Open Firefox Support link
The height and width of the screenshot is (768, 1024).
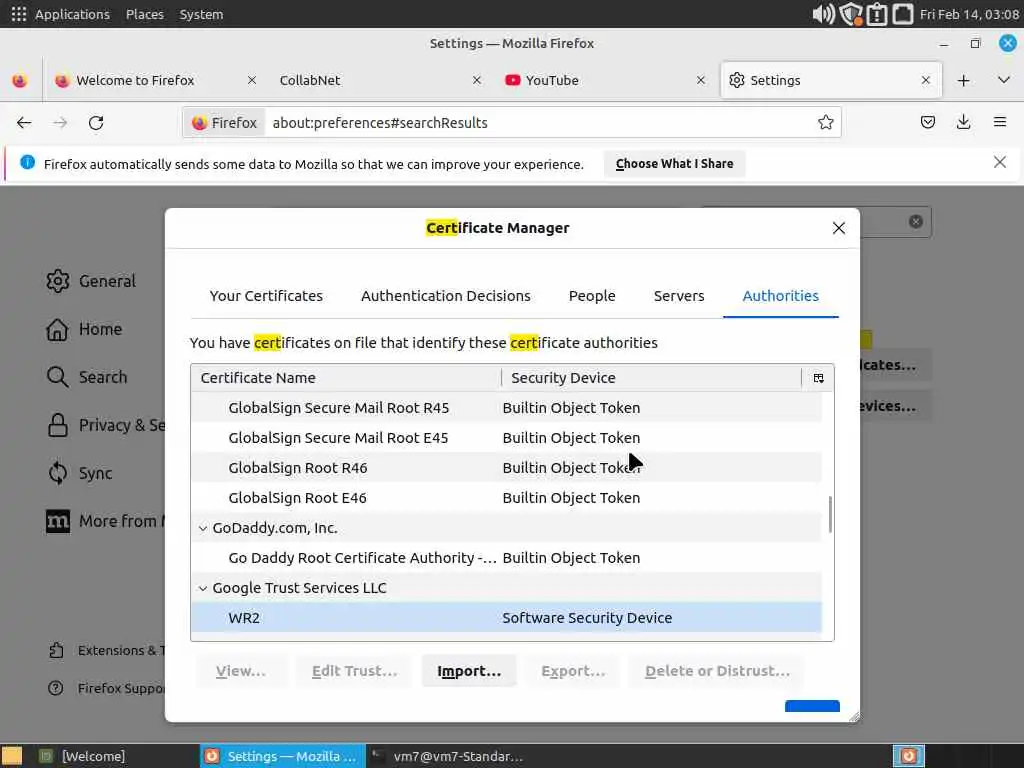(x=106, y=688)
